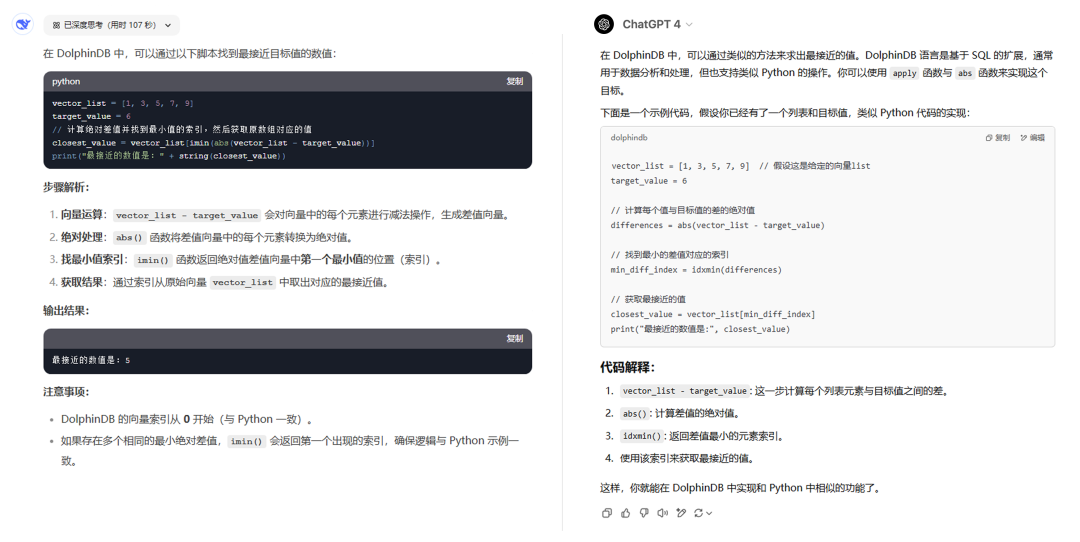The image size is (1080, 542).
Task: Click the 'dolphindb' code block label
Action: click(629, 138)
